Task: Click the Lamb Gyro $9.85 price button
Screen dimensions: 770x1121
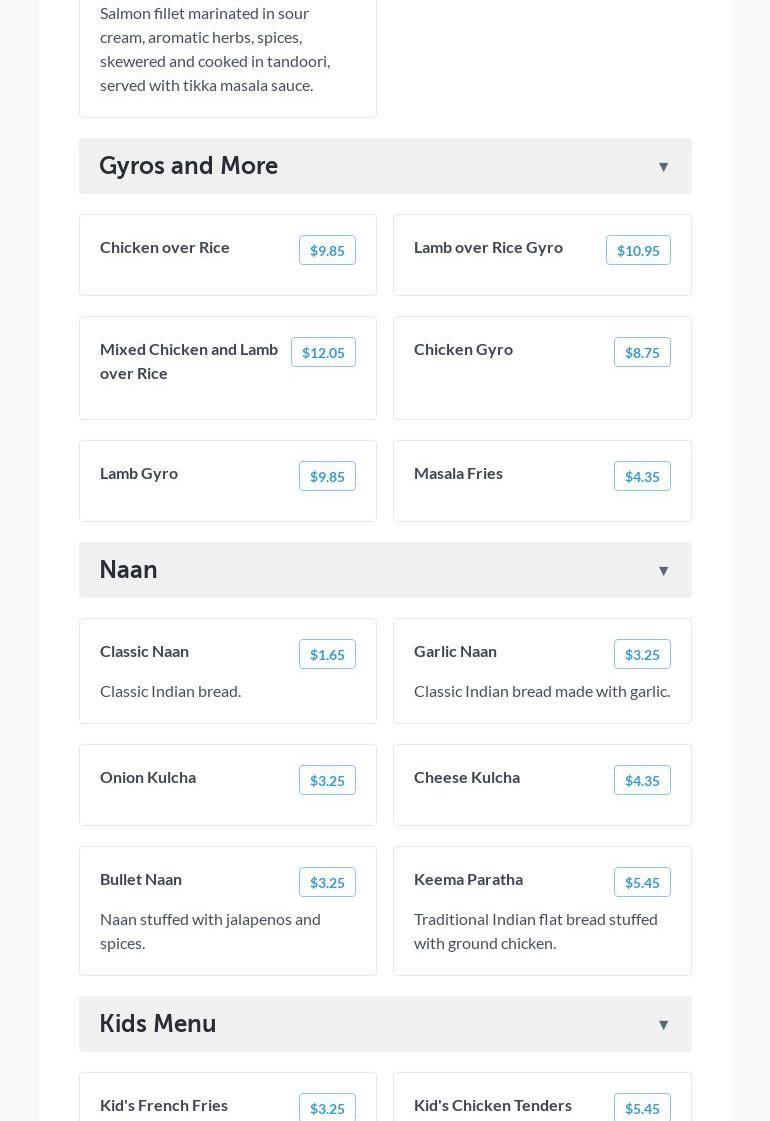Action: (327, 477)
